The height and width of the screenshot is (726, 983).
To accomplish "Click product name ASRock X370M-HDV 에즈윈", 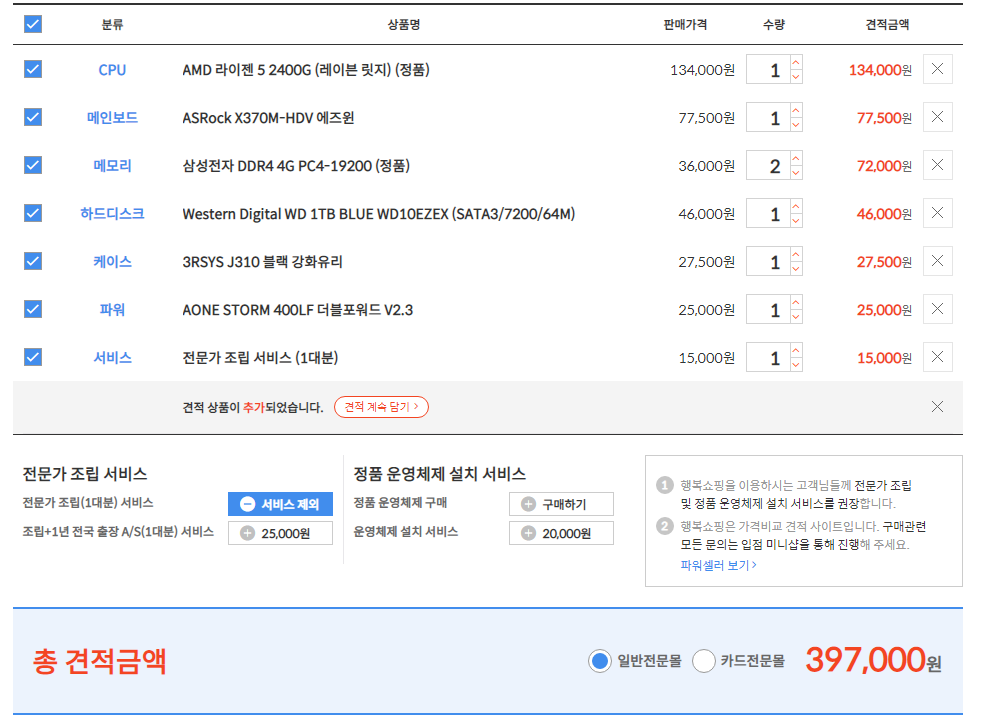I will 268,118.
